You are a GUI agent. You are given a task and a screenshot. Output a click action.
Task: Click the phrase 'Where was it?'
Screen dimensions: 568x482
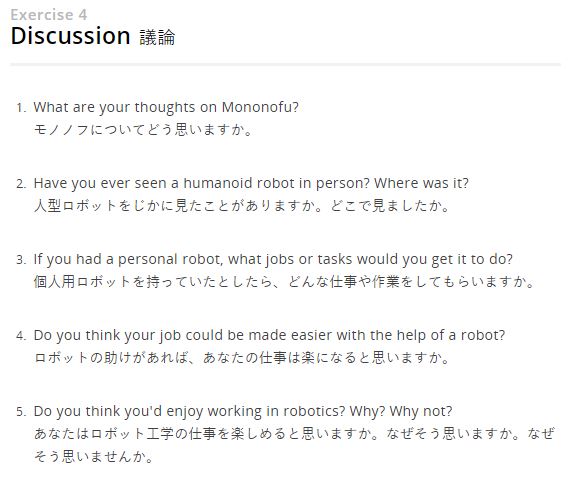coord(421,183)
